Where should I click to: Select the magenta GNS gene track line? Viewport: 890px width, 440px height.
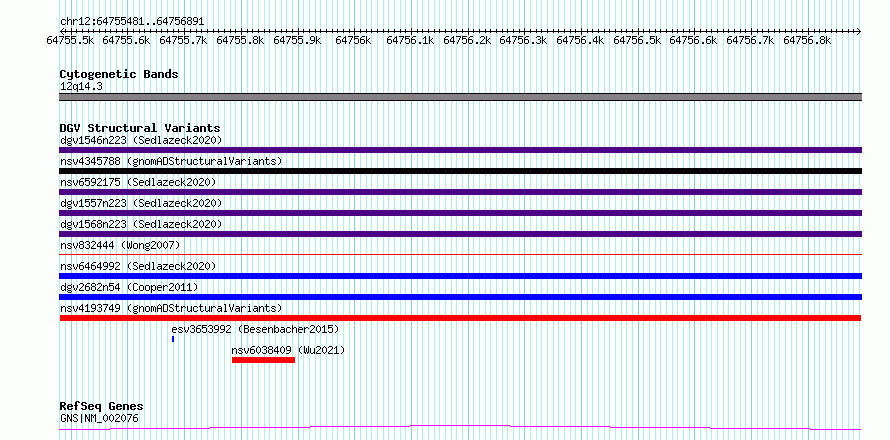click(460, 427)
